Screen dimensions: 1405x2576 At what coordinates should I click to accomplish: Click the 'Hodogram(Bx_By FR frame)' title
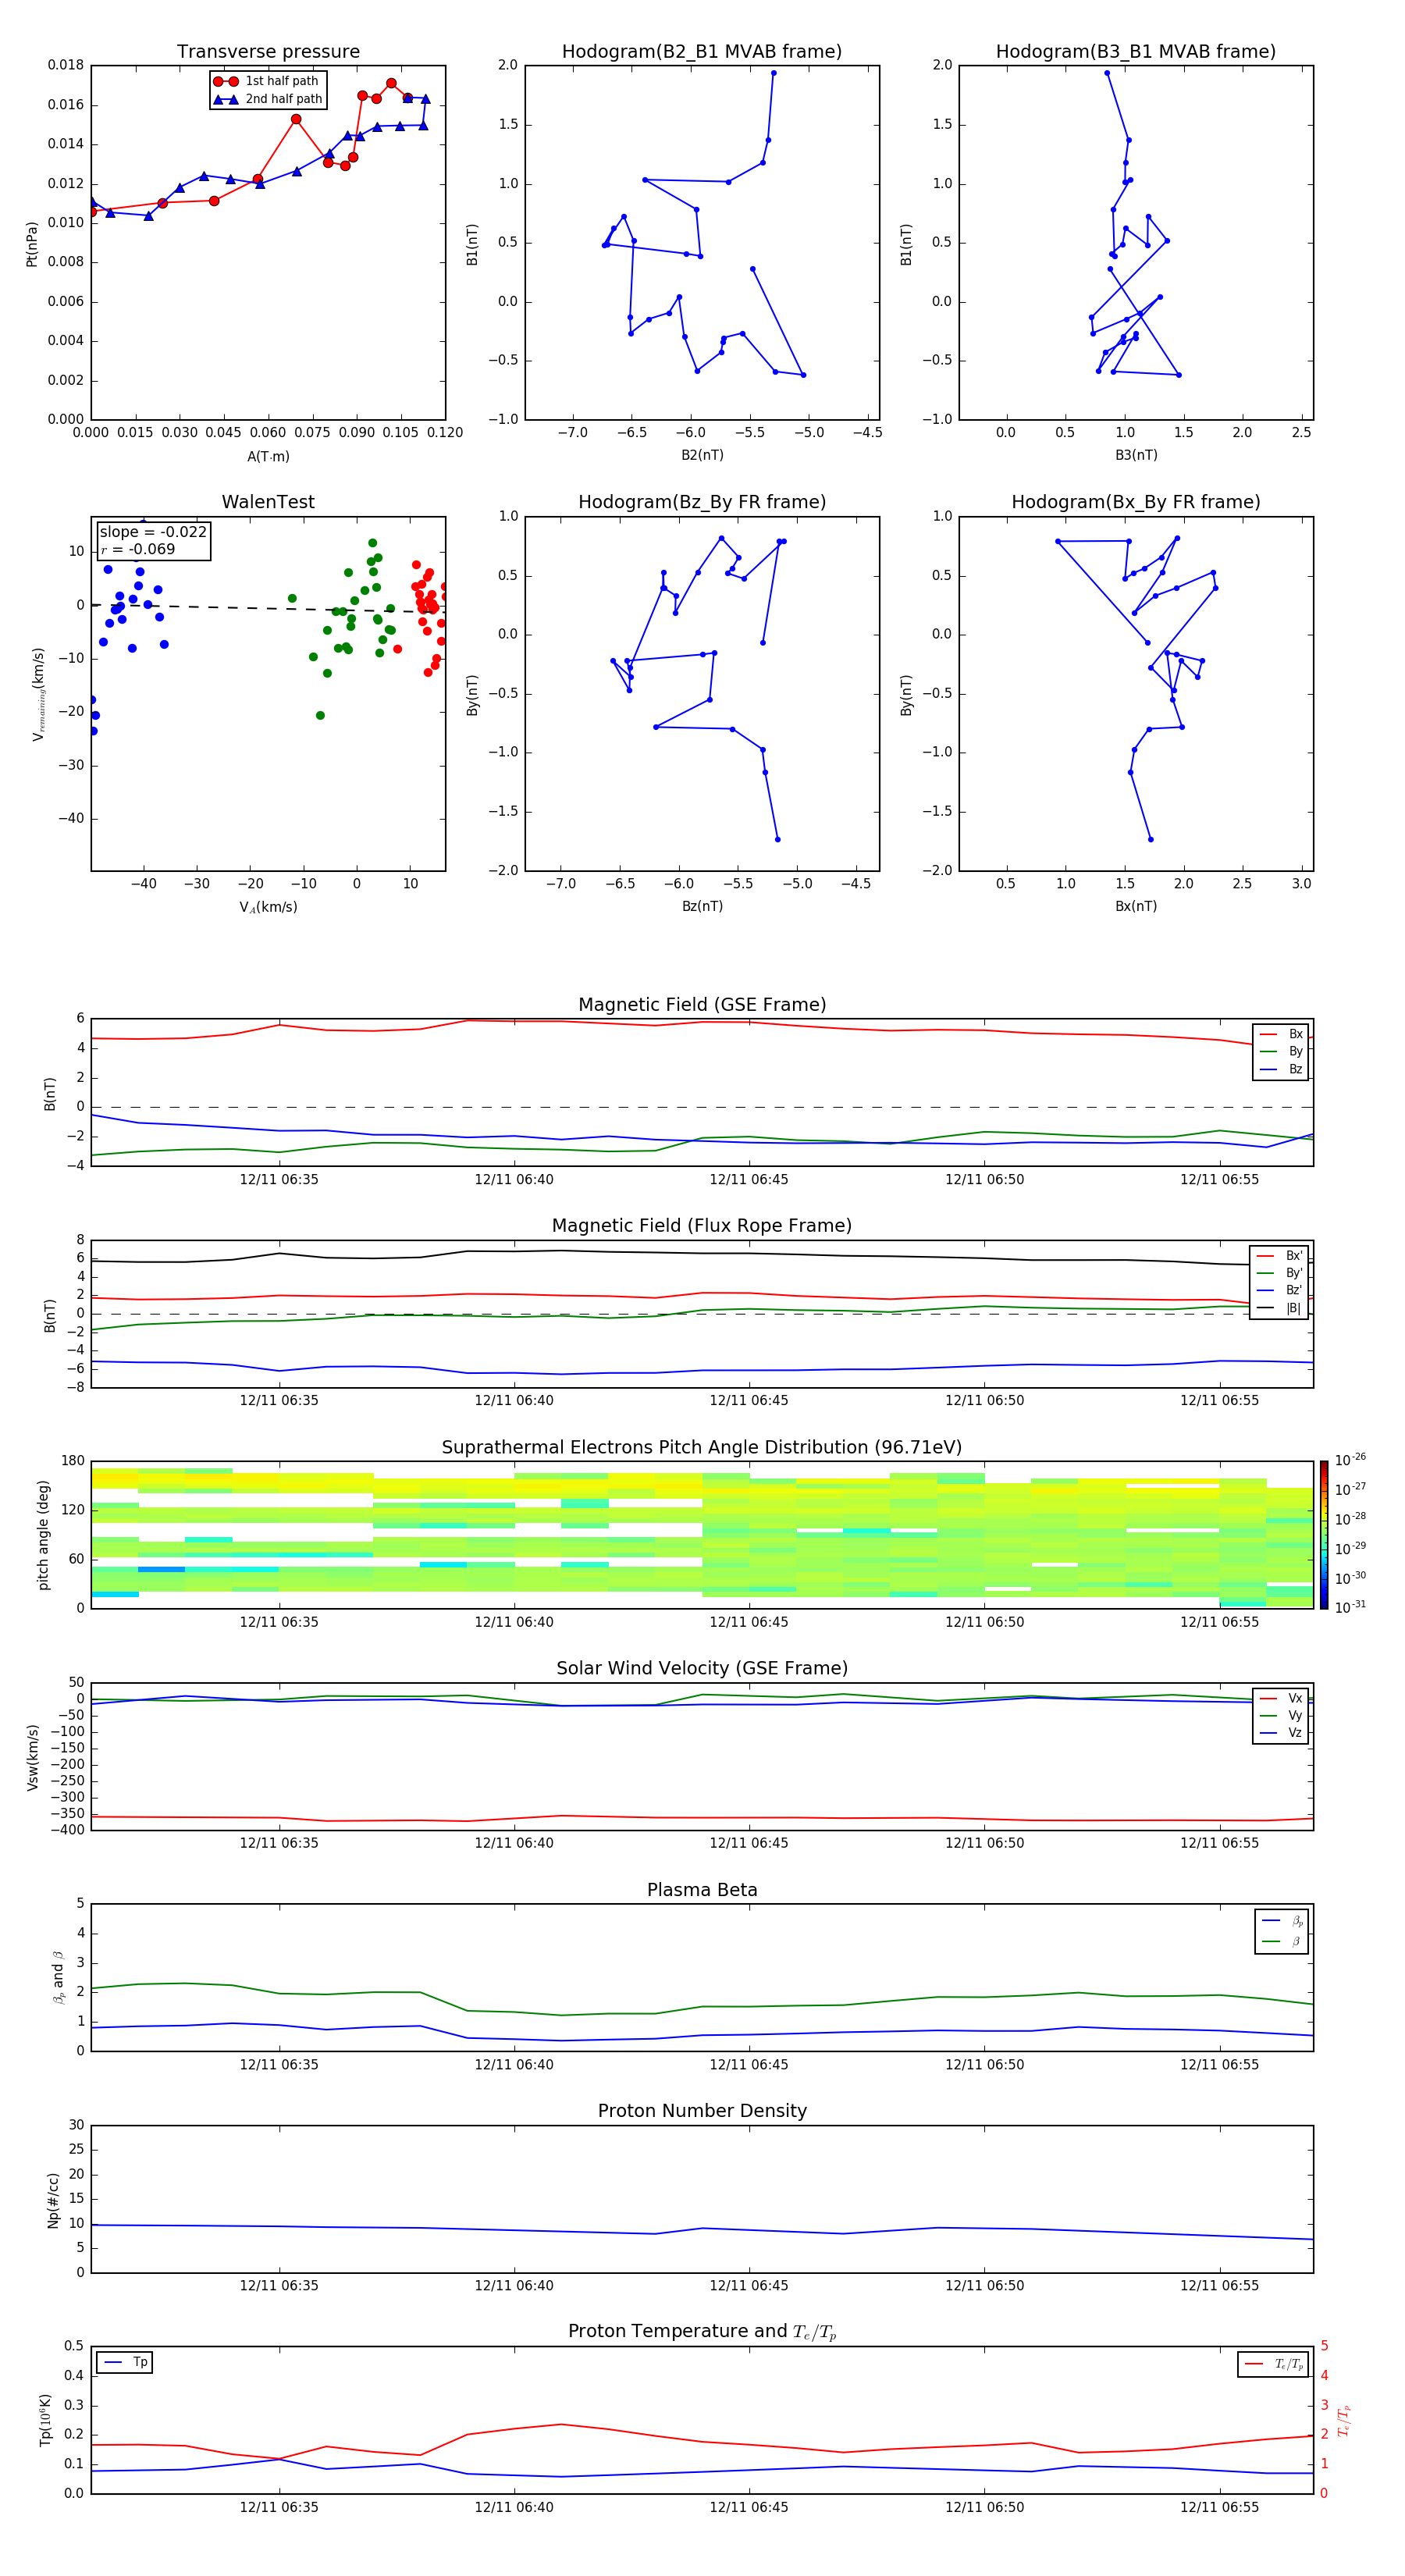pos(1136,502)
